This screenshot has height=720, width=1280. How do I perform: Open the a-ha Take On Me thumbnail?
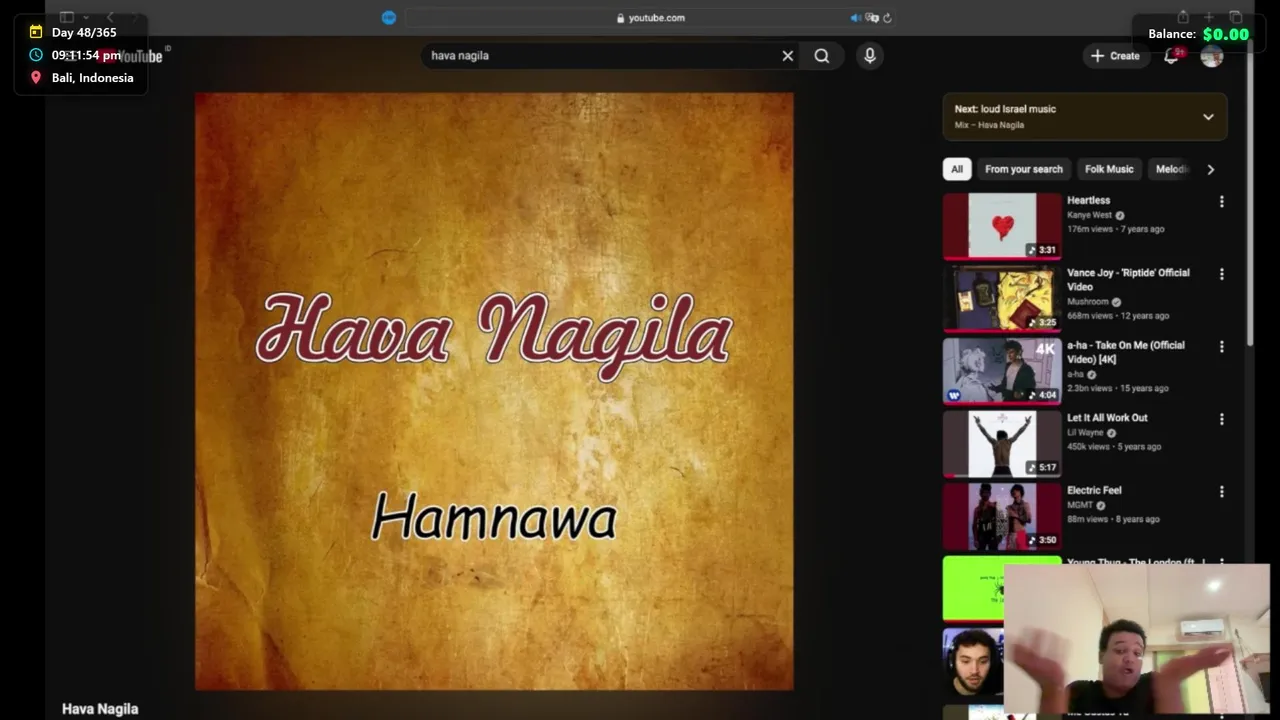click(x=1002, y=371)
